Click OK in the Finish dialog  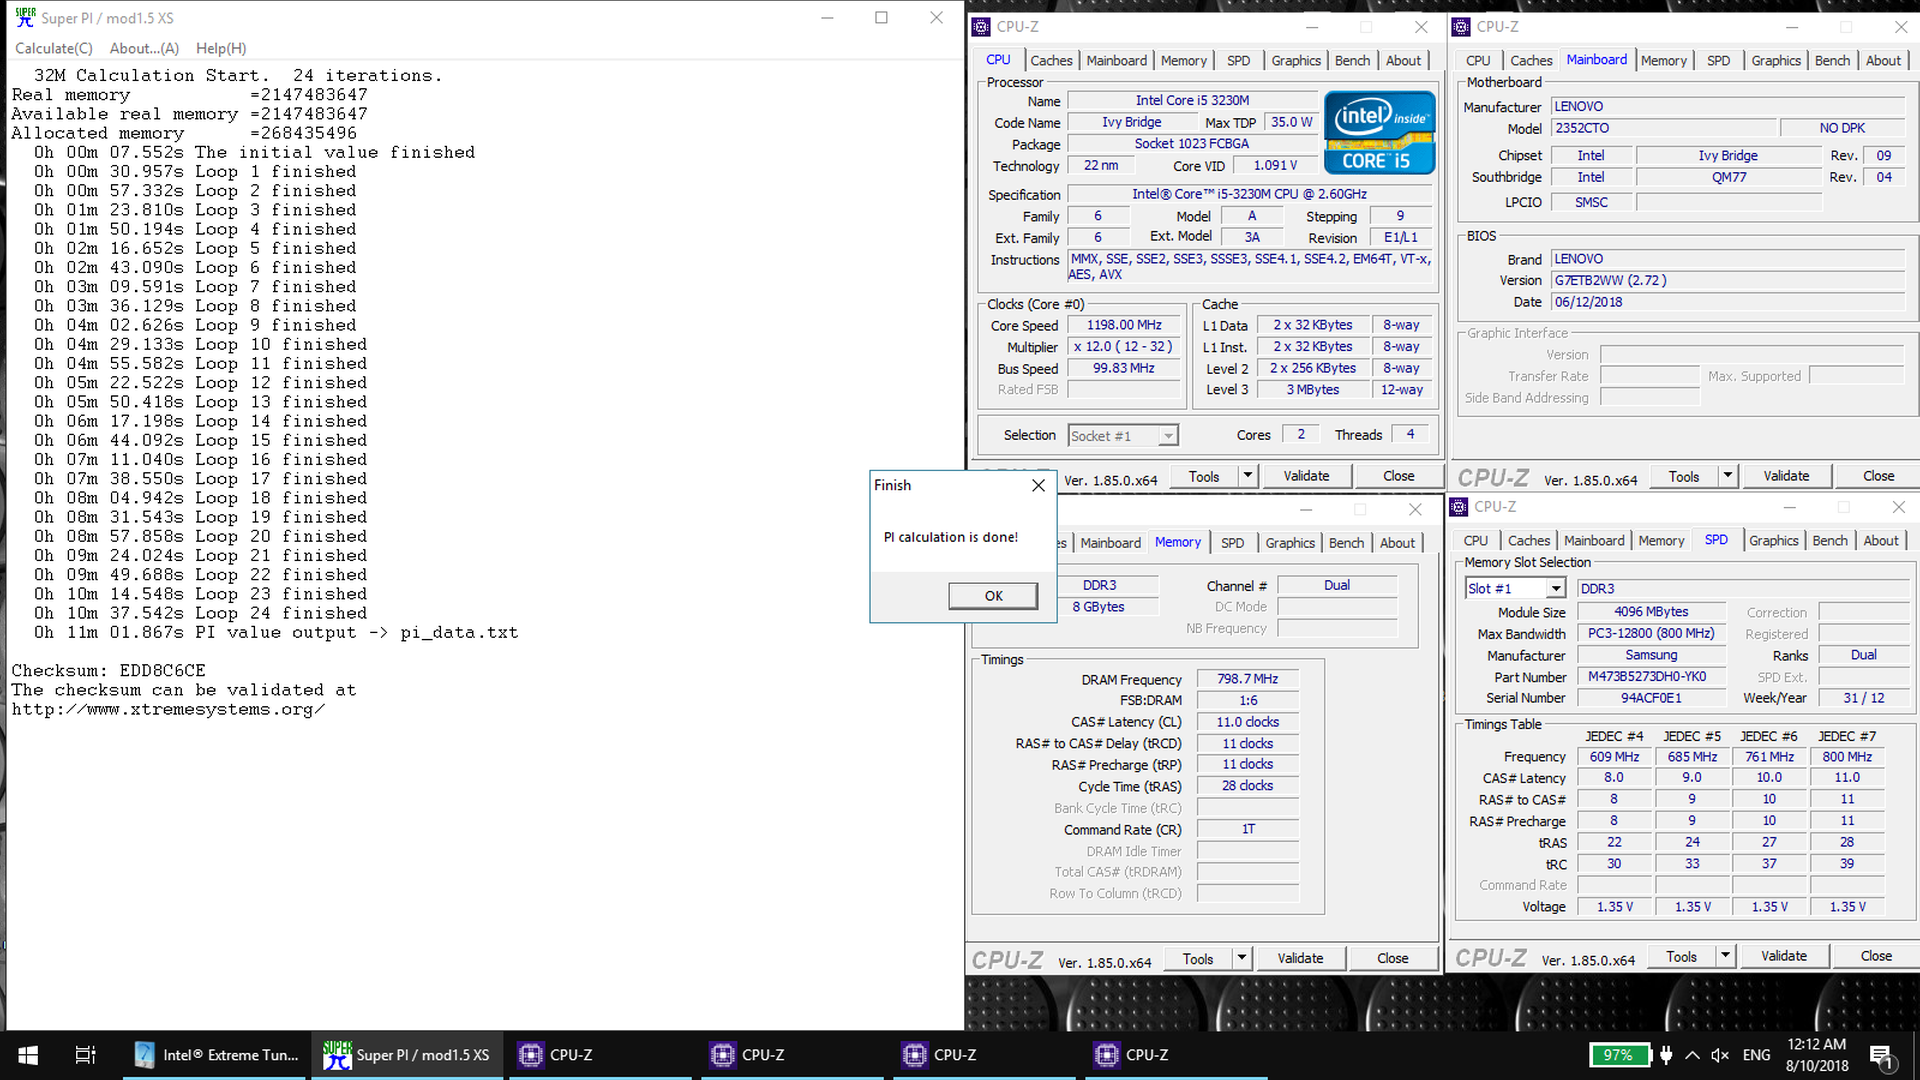993,596
